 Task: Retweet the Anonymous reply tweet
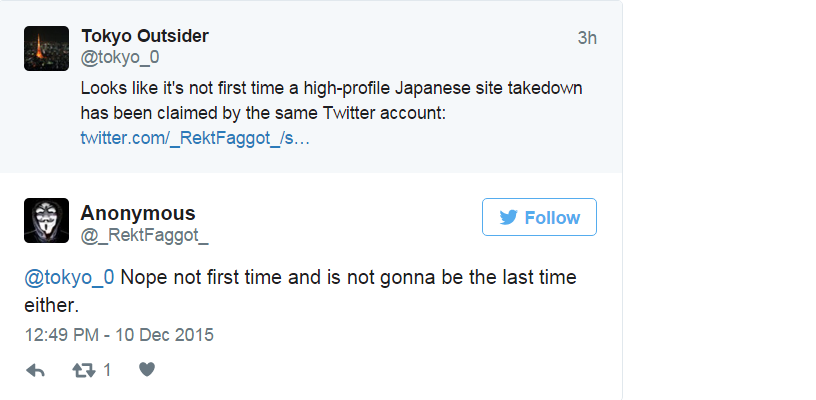pyautogui.click(x=83, y=370)
